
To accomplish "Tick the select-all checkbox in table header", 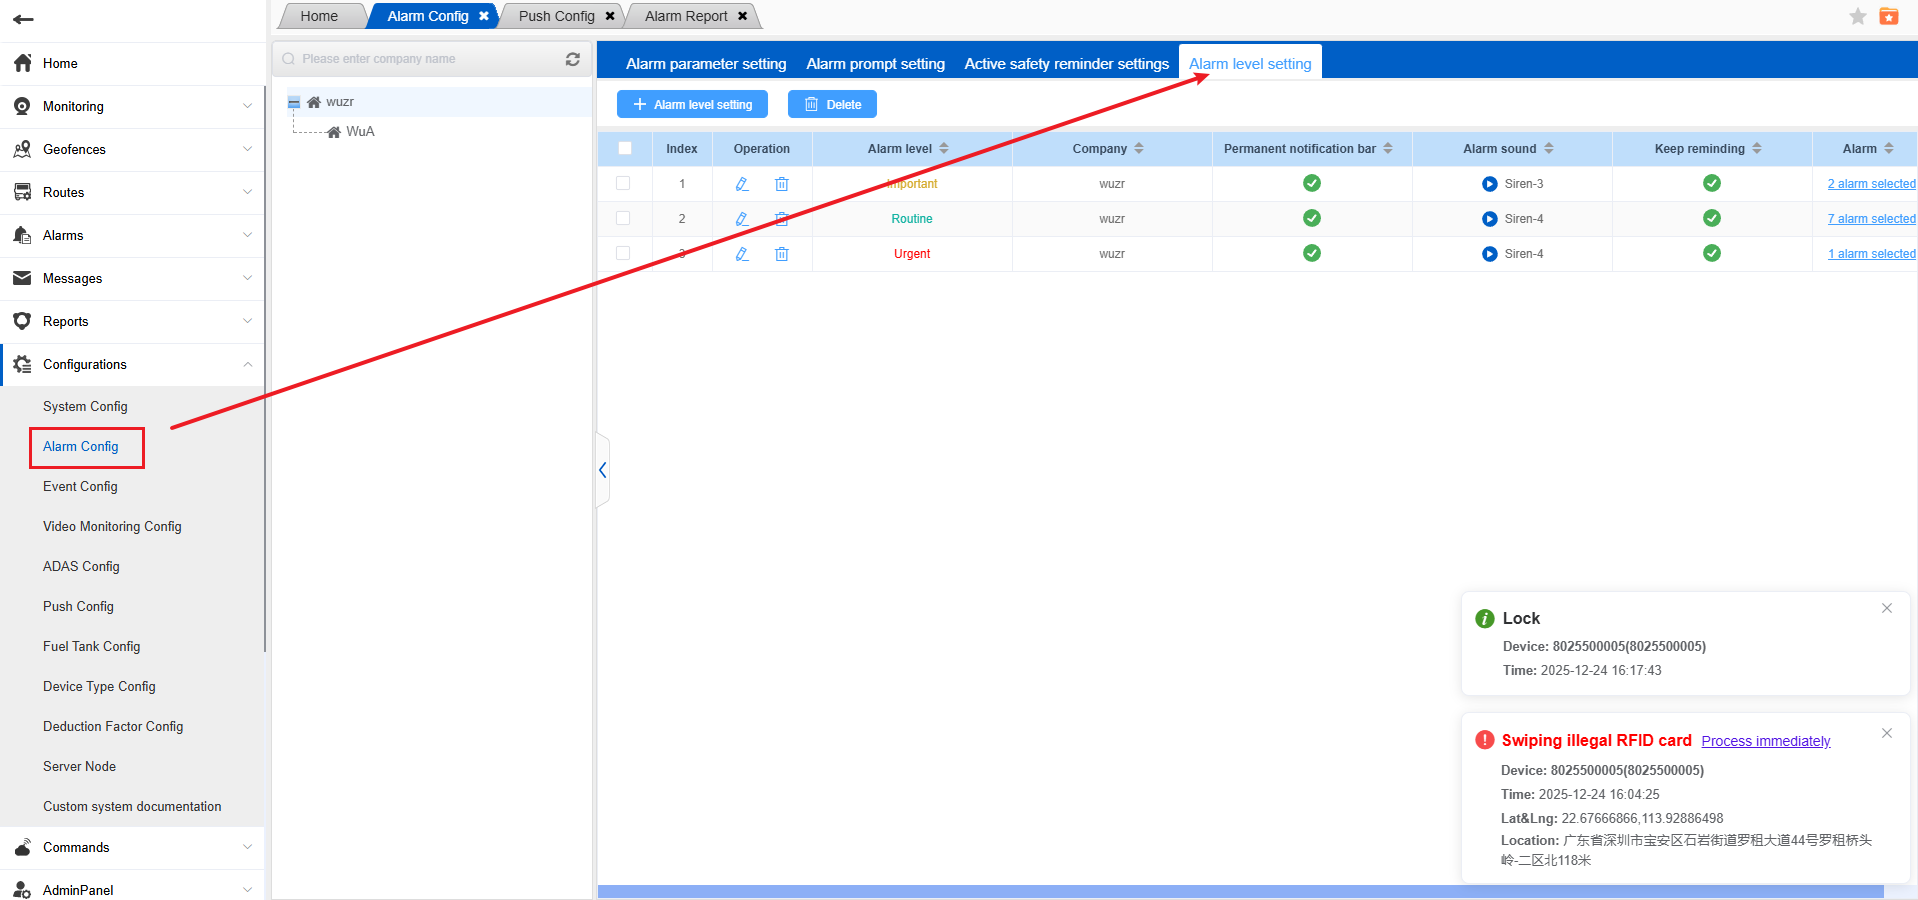I will pos(625,148).
